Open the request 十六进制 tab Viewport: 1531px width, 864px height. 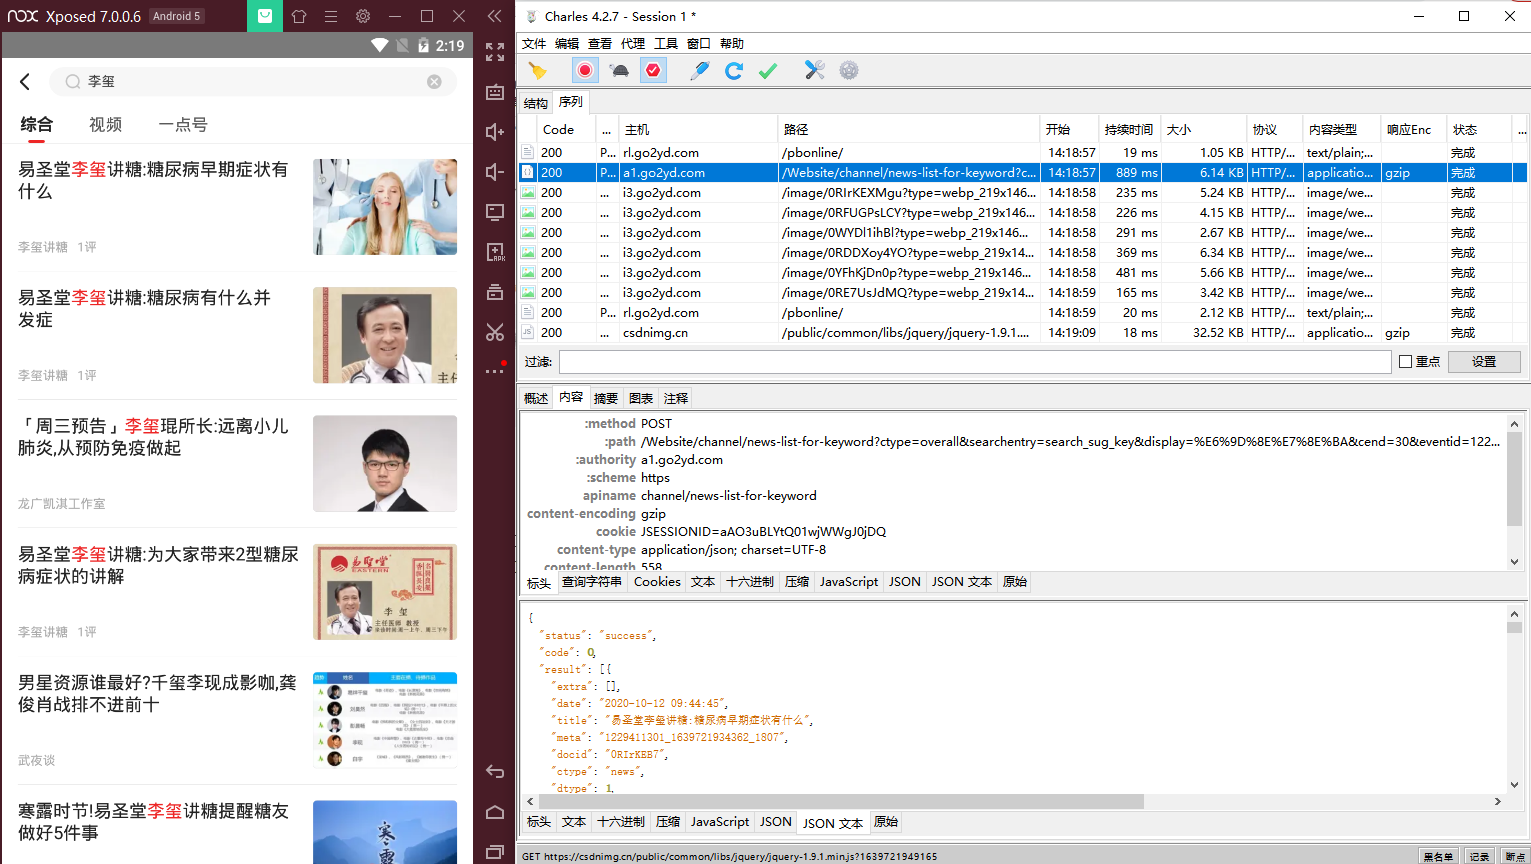coord(750,582)
